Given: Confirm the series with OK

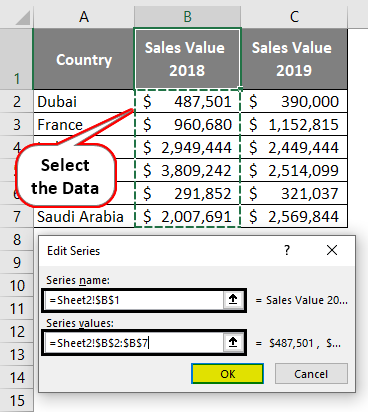Looking at the screenshot, I should pyautogui.click(x=228, y=374).
